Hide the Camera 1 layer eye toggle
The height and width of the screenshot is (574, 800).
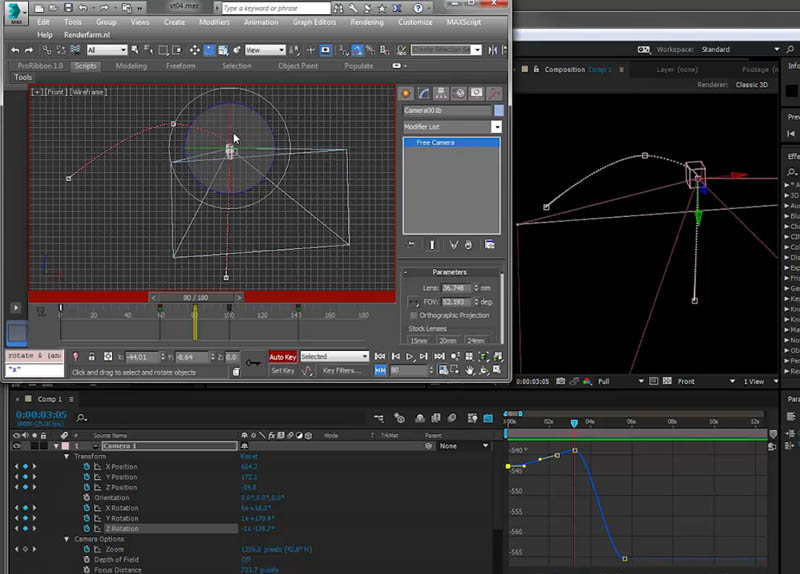click(x=17, y=446)
